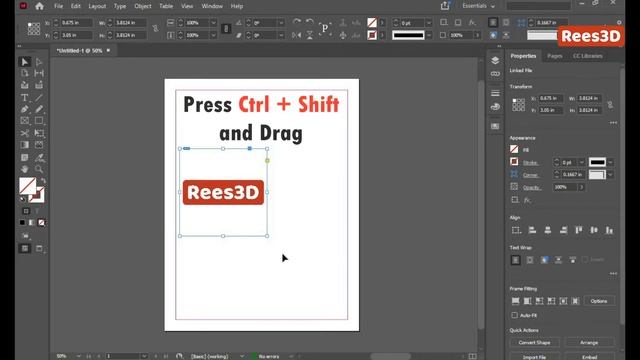Screen dimensions: 640x360
Task: Click Fill frame proportionally icon
Action: (x=516, y=301)
